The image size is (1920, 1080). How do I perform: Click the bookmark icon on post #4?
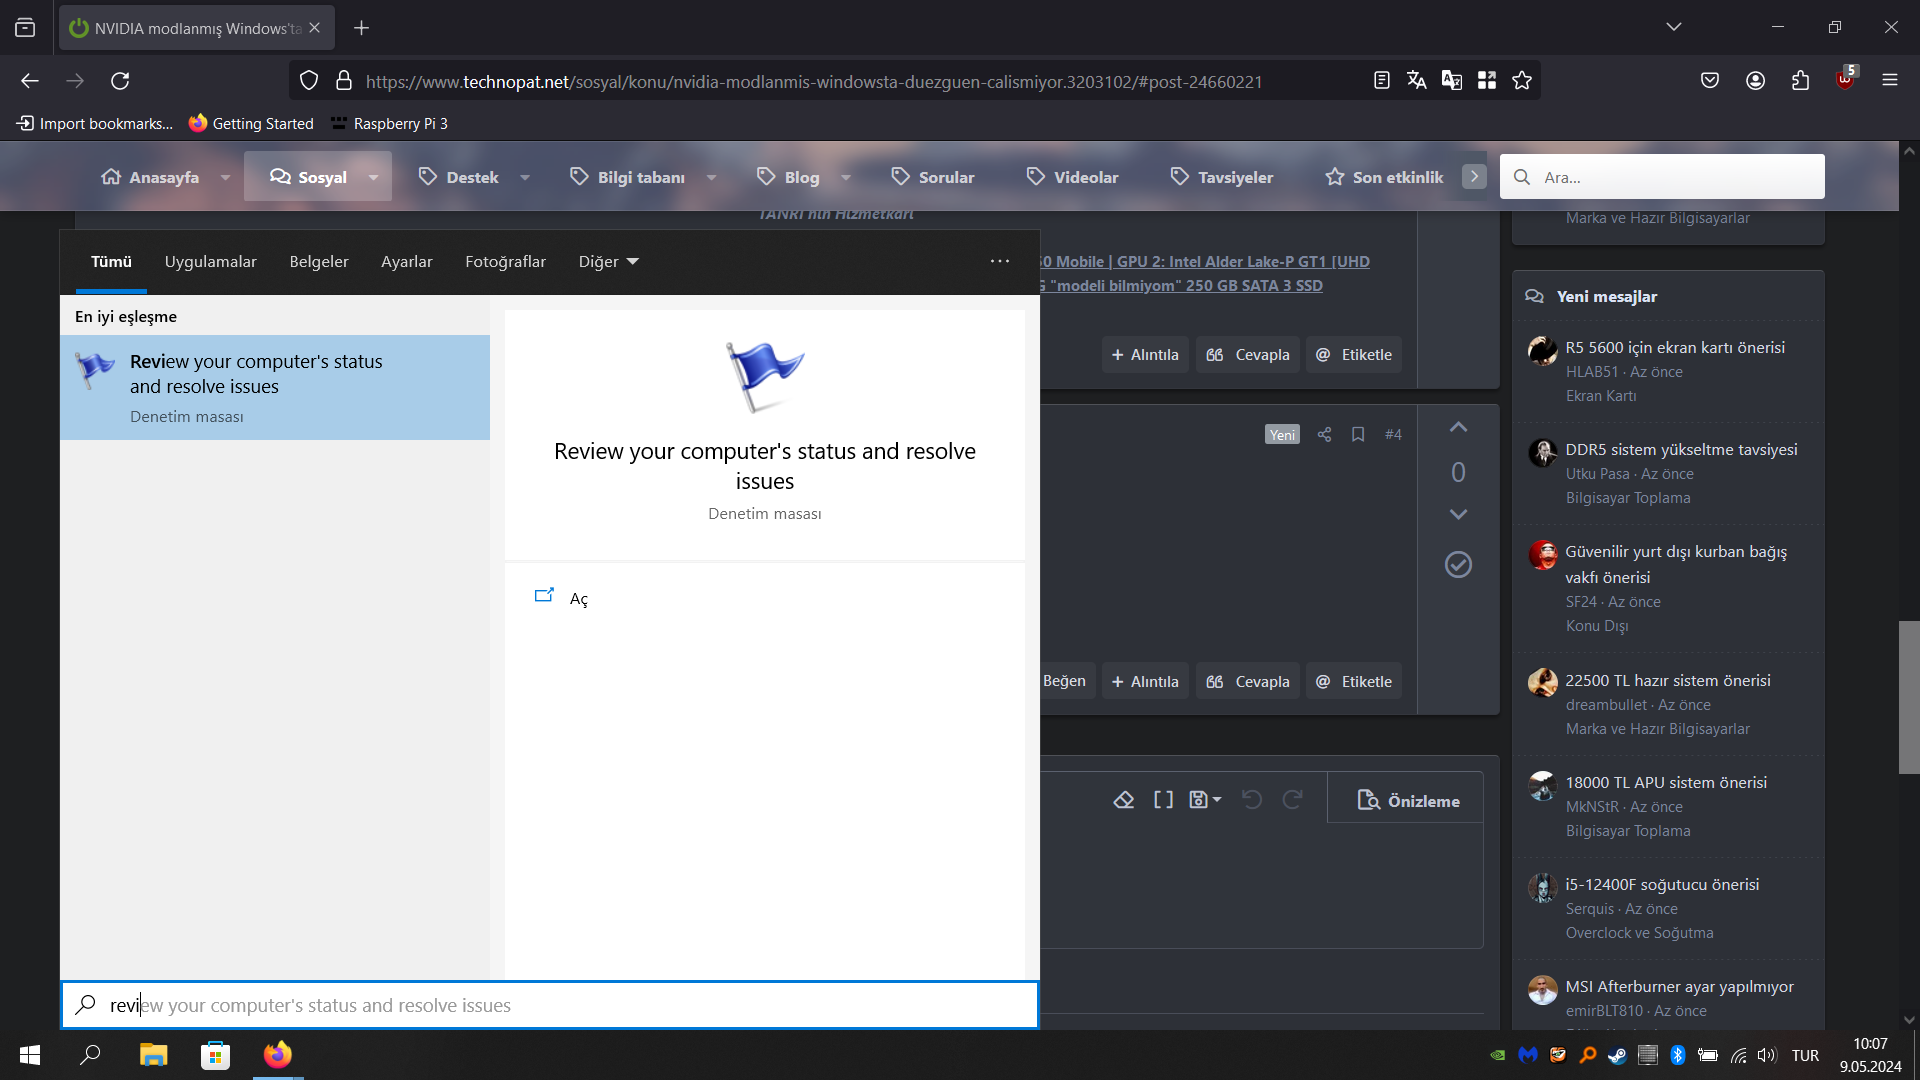(x=1358, y=434)
